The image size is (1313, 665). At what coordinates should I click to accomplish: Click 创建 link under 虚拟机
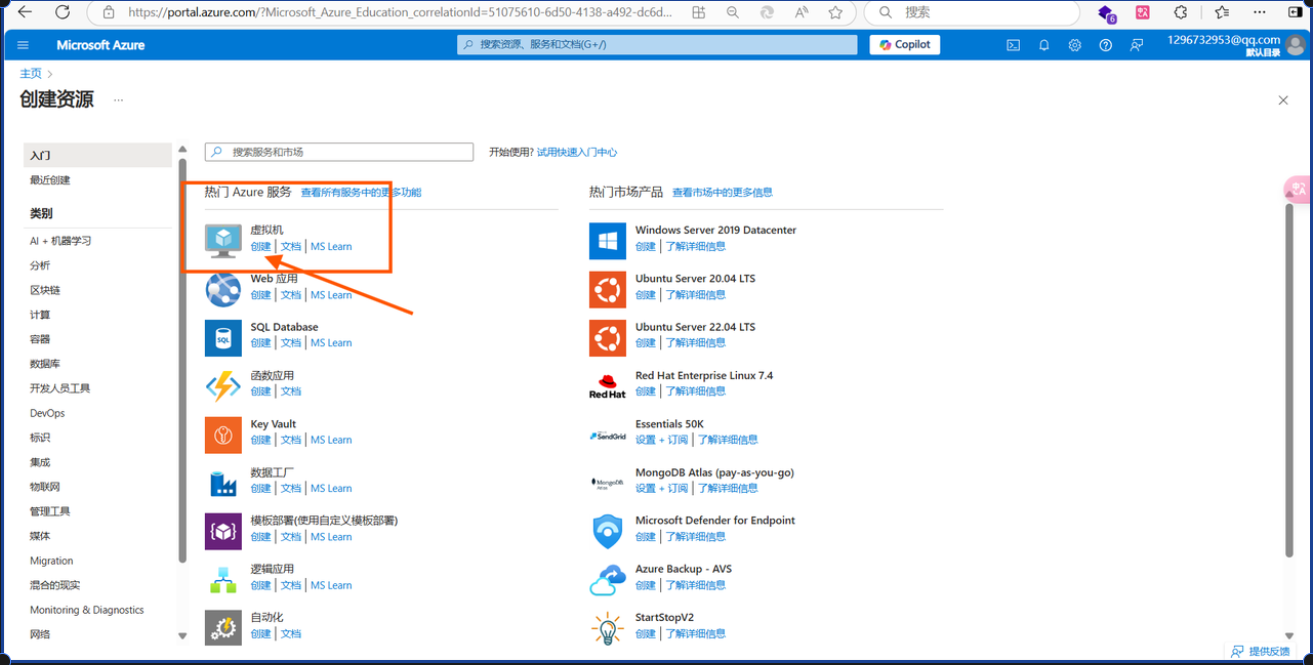click(260, 247)
